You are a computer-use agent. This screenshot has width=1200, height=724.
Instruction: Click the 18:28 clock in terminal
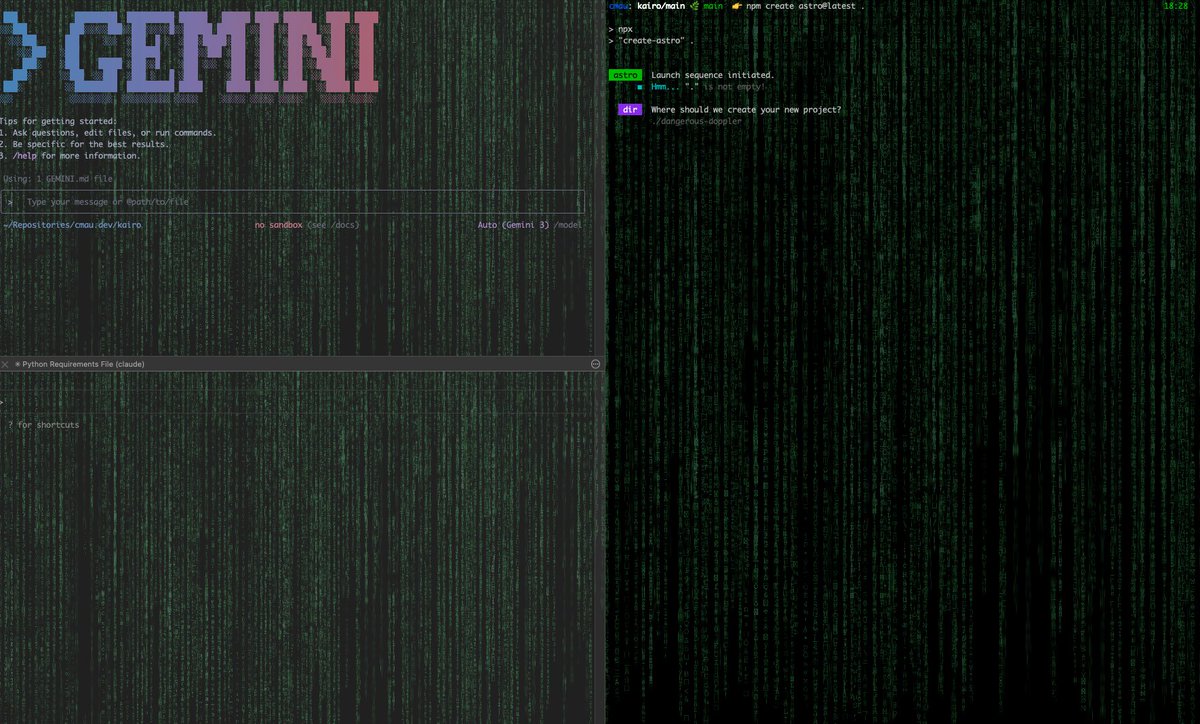click(x=1175, y=6)
